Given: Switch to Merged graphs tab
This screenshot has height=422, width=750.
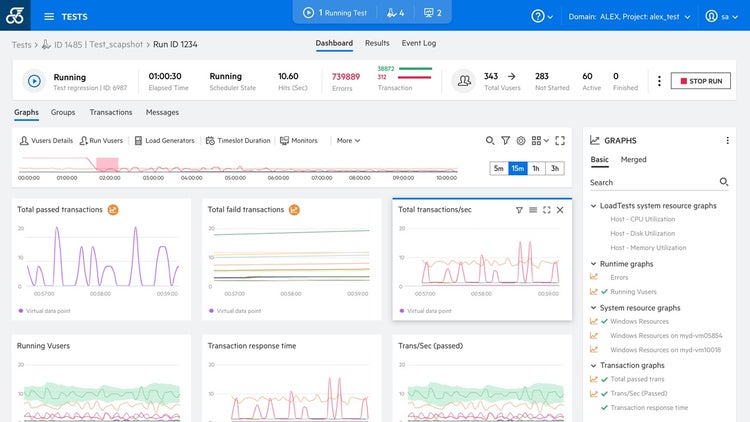Looking at the screenshot, I should coord(633,160).
